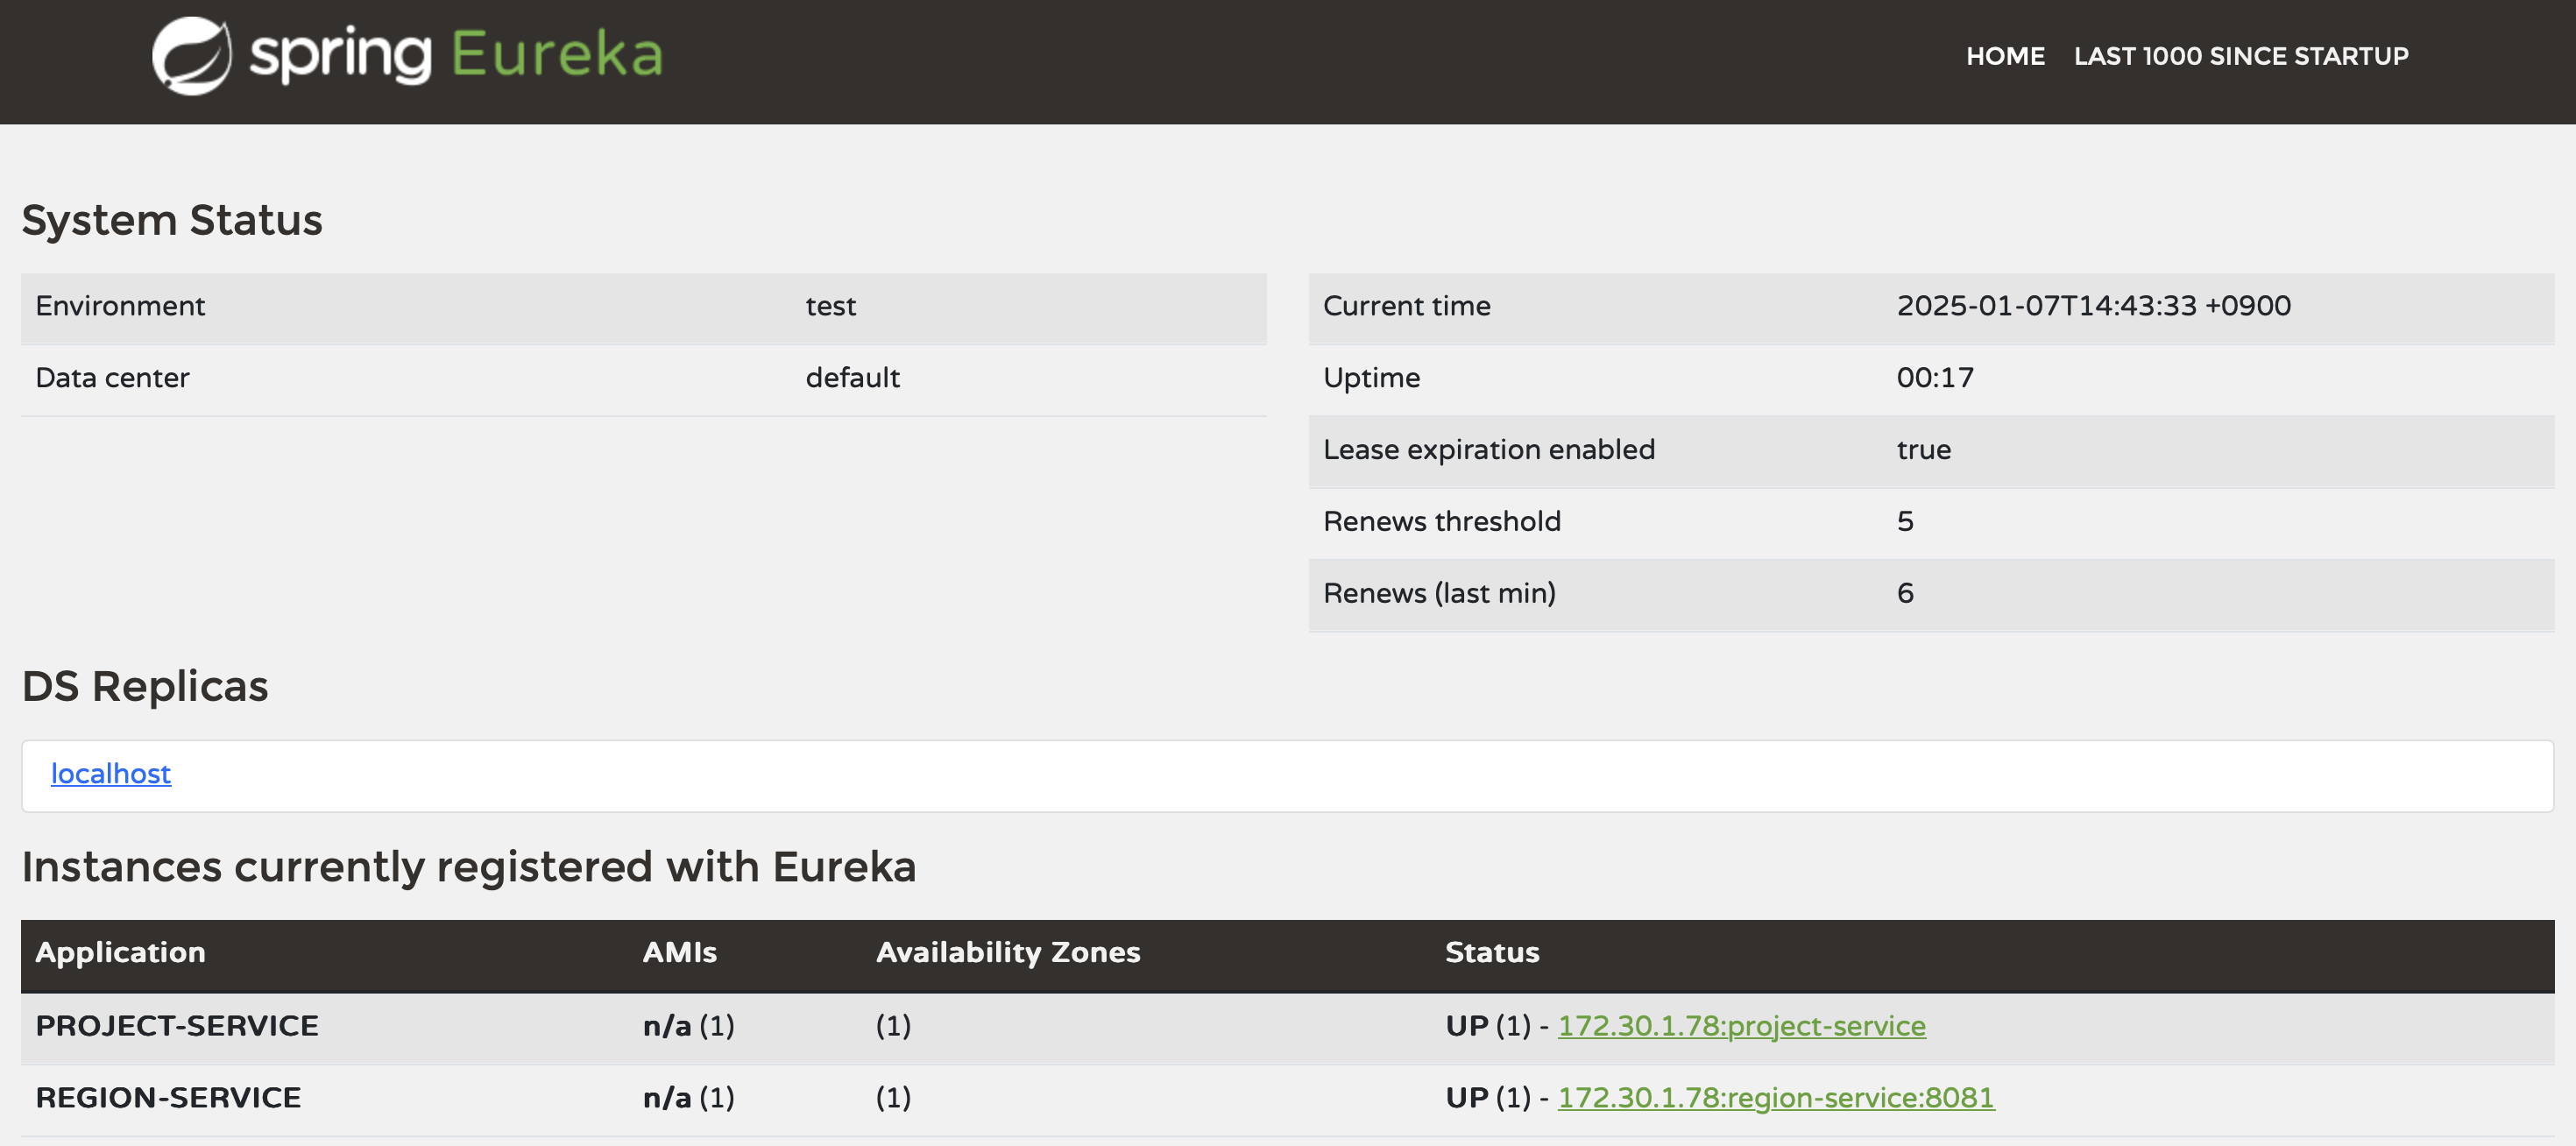Viewport: 2576px width, 1146px height.
Task: Click the System Status heading
Action: click(x=172, y=220)
